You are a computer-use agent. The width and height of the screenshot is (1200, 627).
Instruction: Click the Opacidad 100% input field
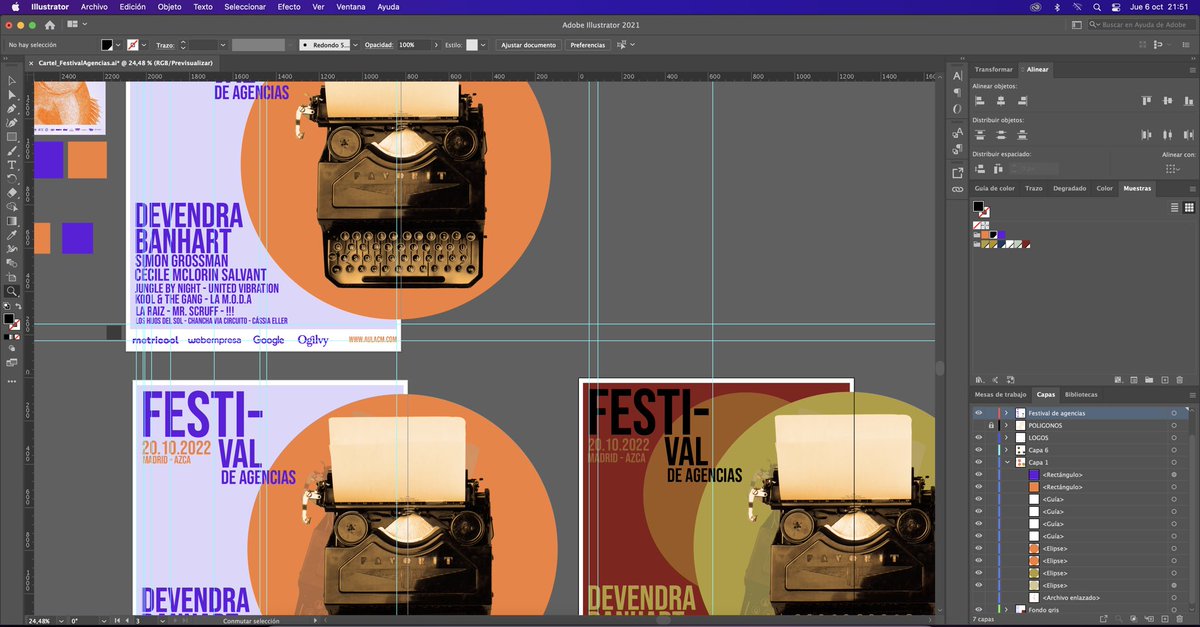412,45
